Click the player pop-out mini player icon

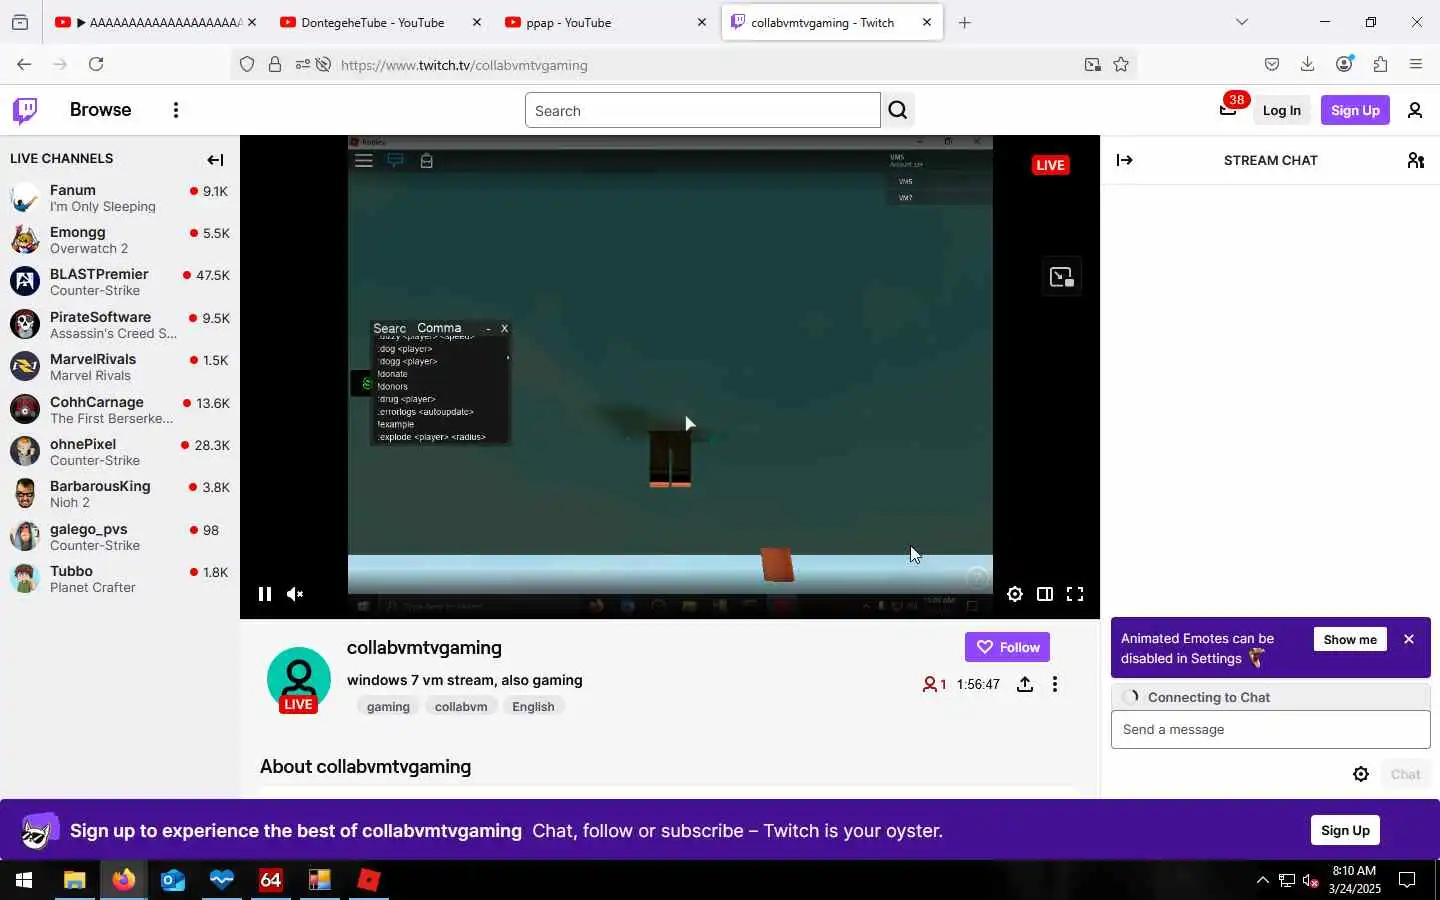pos(1061,277)
